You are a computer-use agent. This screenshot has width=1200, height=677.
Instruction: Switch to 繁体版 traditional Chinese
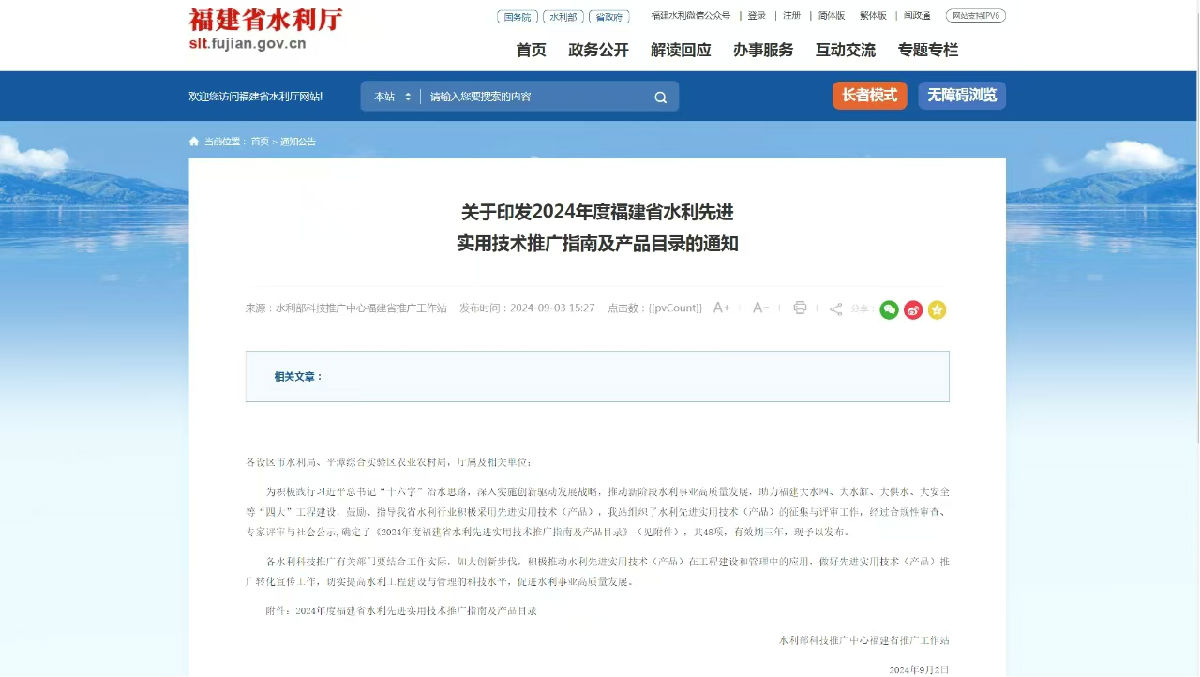tap(873, 16)
